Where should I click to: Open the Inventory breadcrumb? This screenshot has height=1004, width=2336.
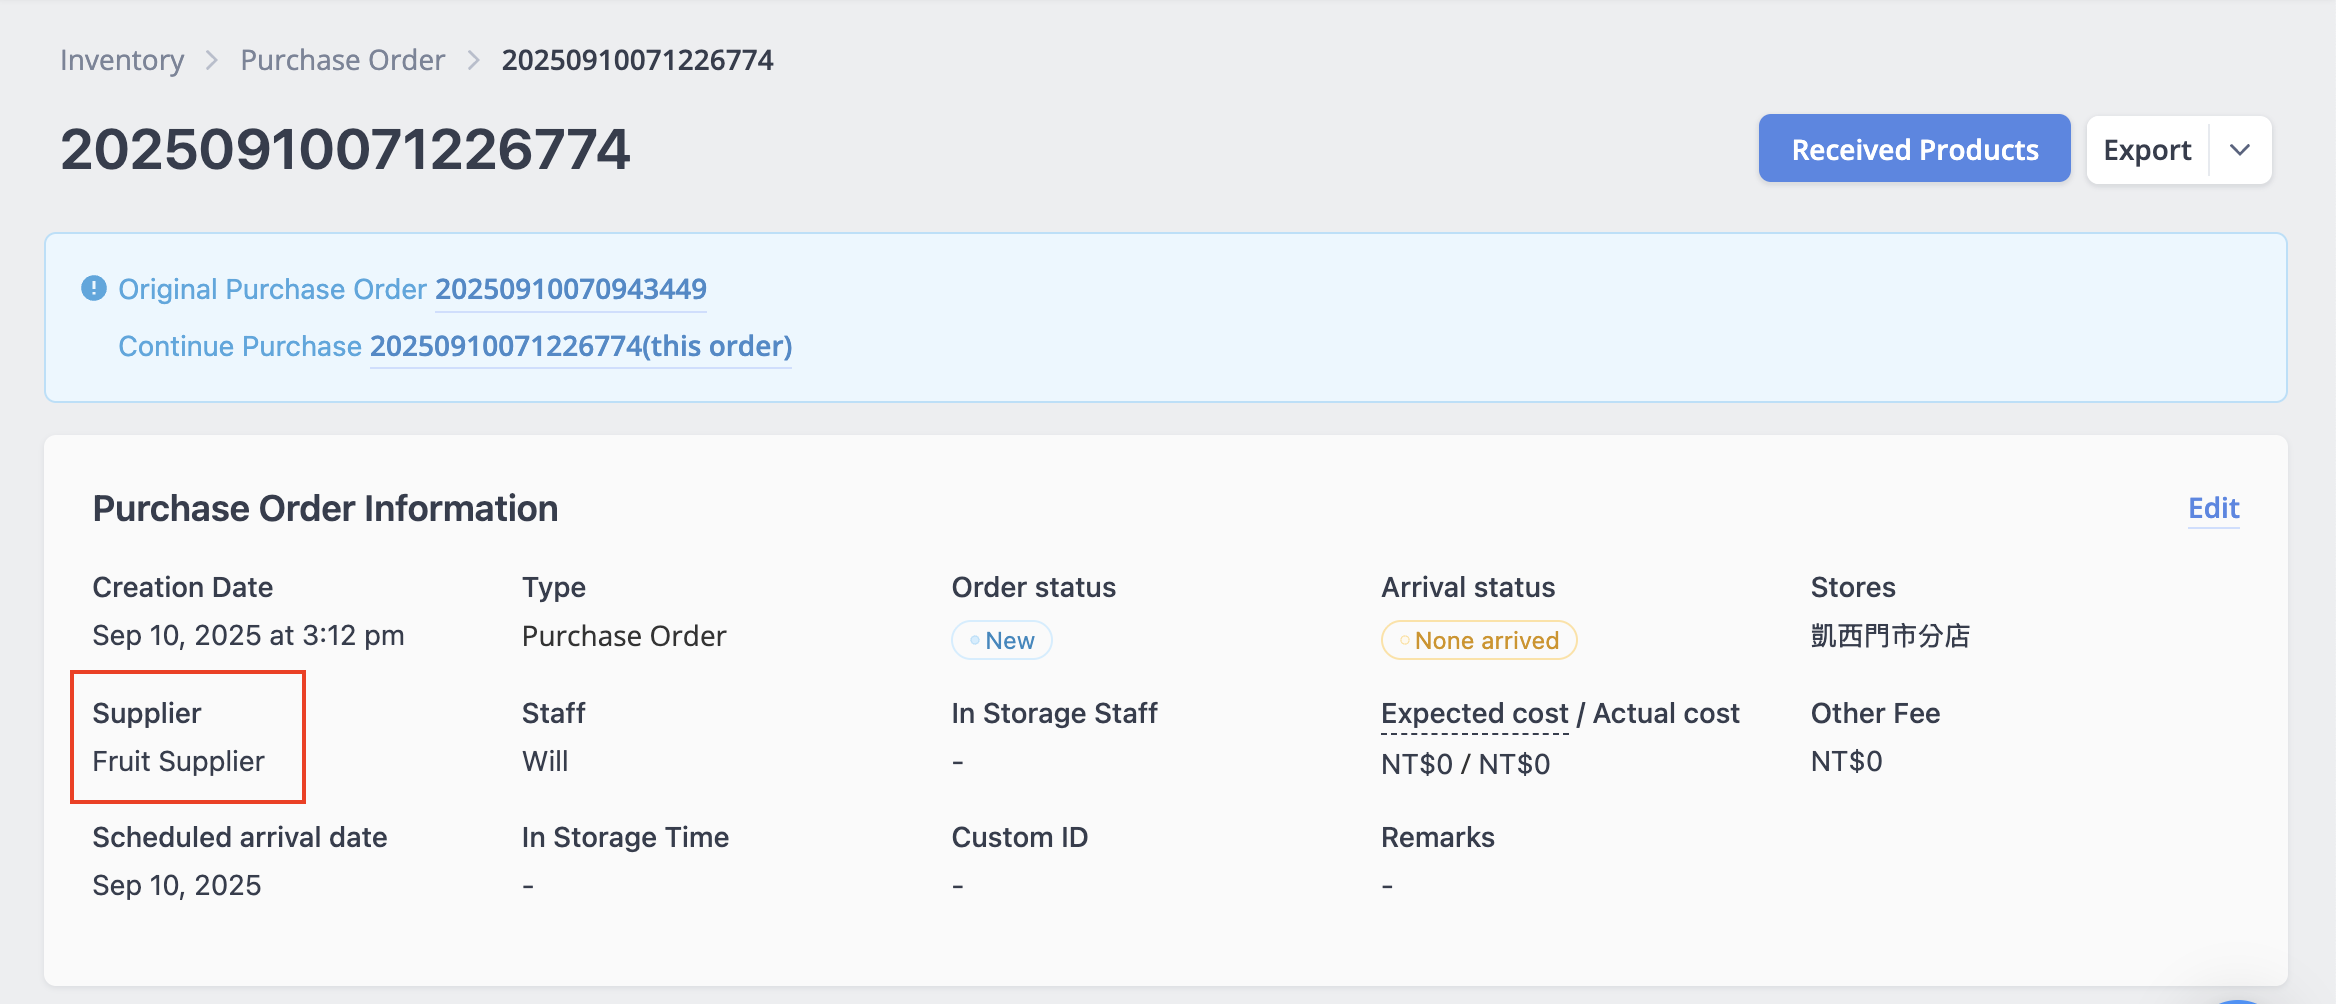pyautogui.click(x=122, y=60)
